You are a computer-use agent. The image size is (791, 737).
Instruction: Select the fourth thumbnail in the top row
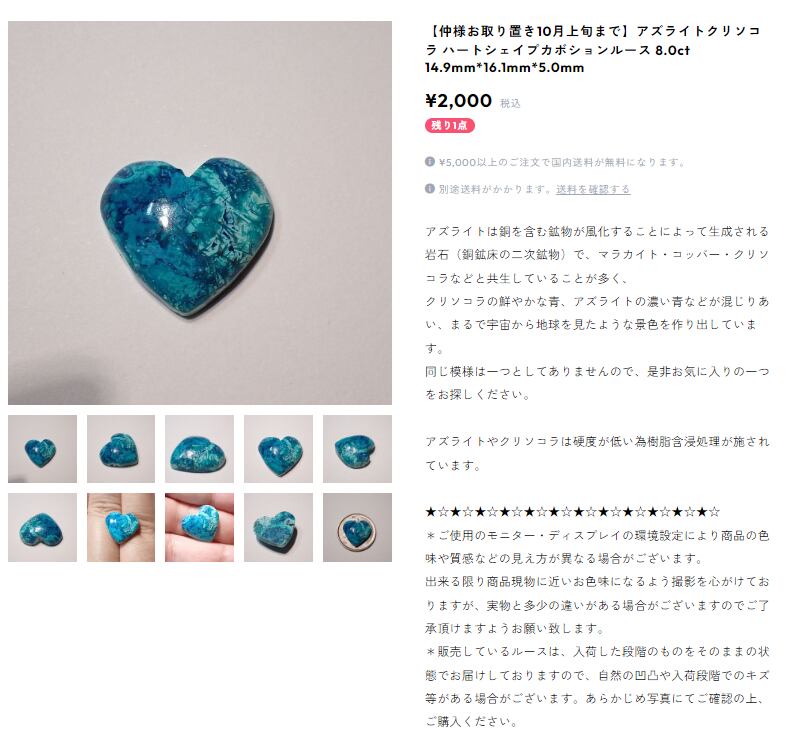[278, 449]
